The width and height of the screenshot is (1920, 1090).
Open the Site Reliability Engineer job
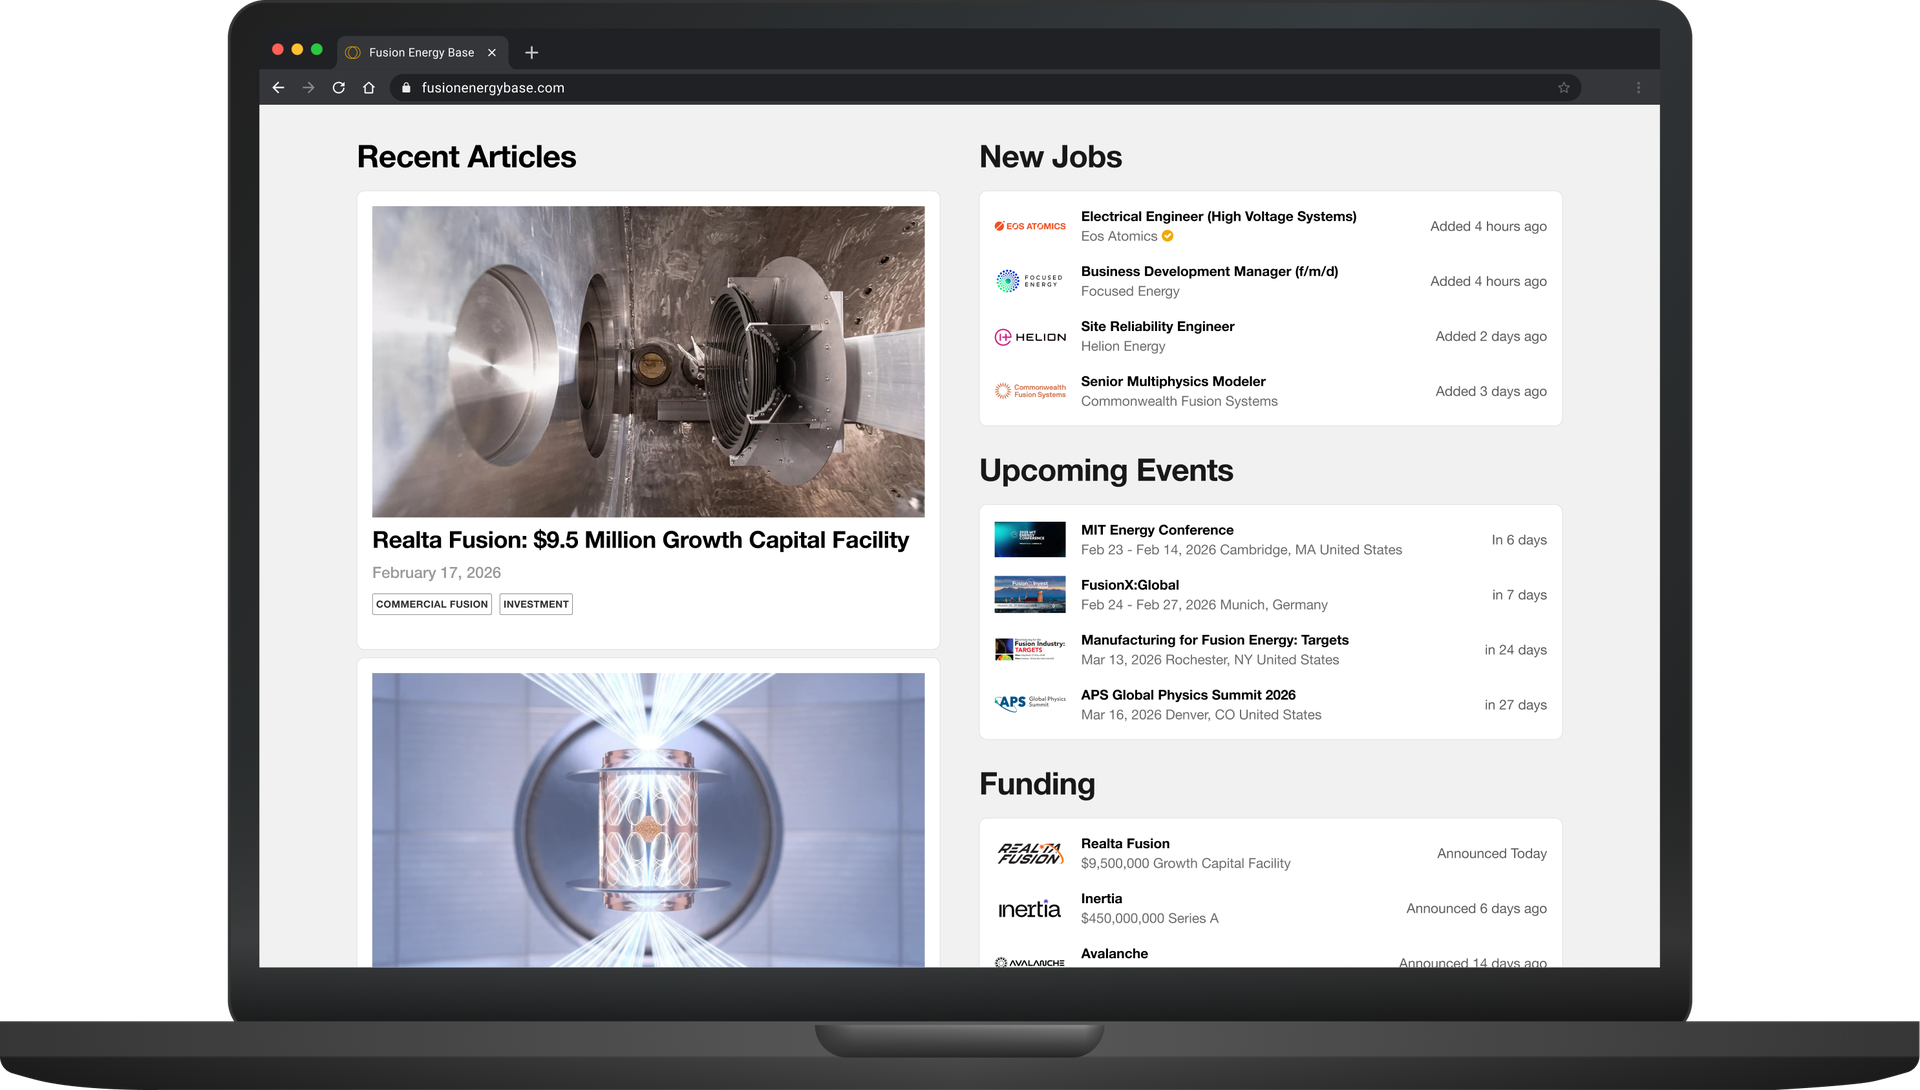[1157, 326]
